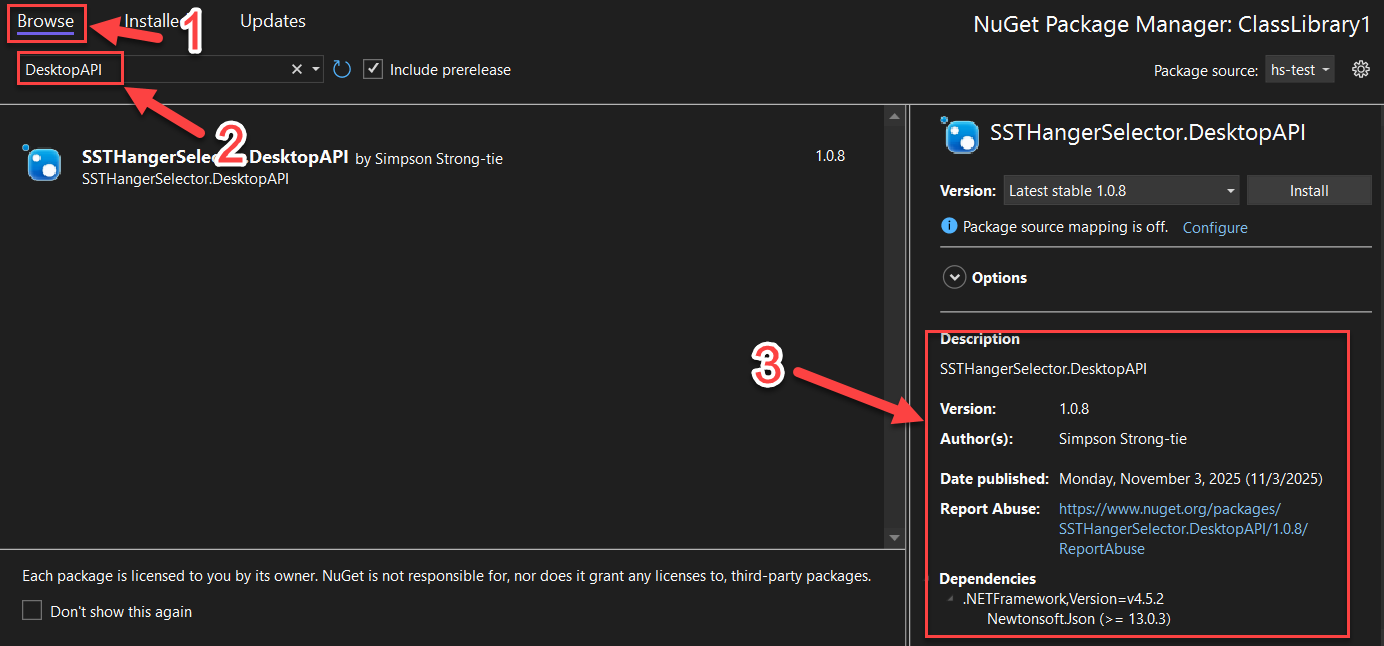Enable the Include prerelease checkbox
The width and height of the screenshot is (1384, 646).
click(372, 69)
